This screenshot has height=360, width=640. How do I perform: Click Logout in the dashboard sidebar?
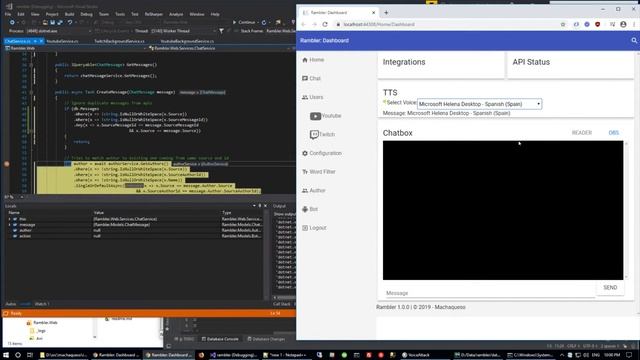314,228
